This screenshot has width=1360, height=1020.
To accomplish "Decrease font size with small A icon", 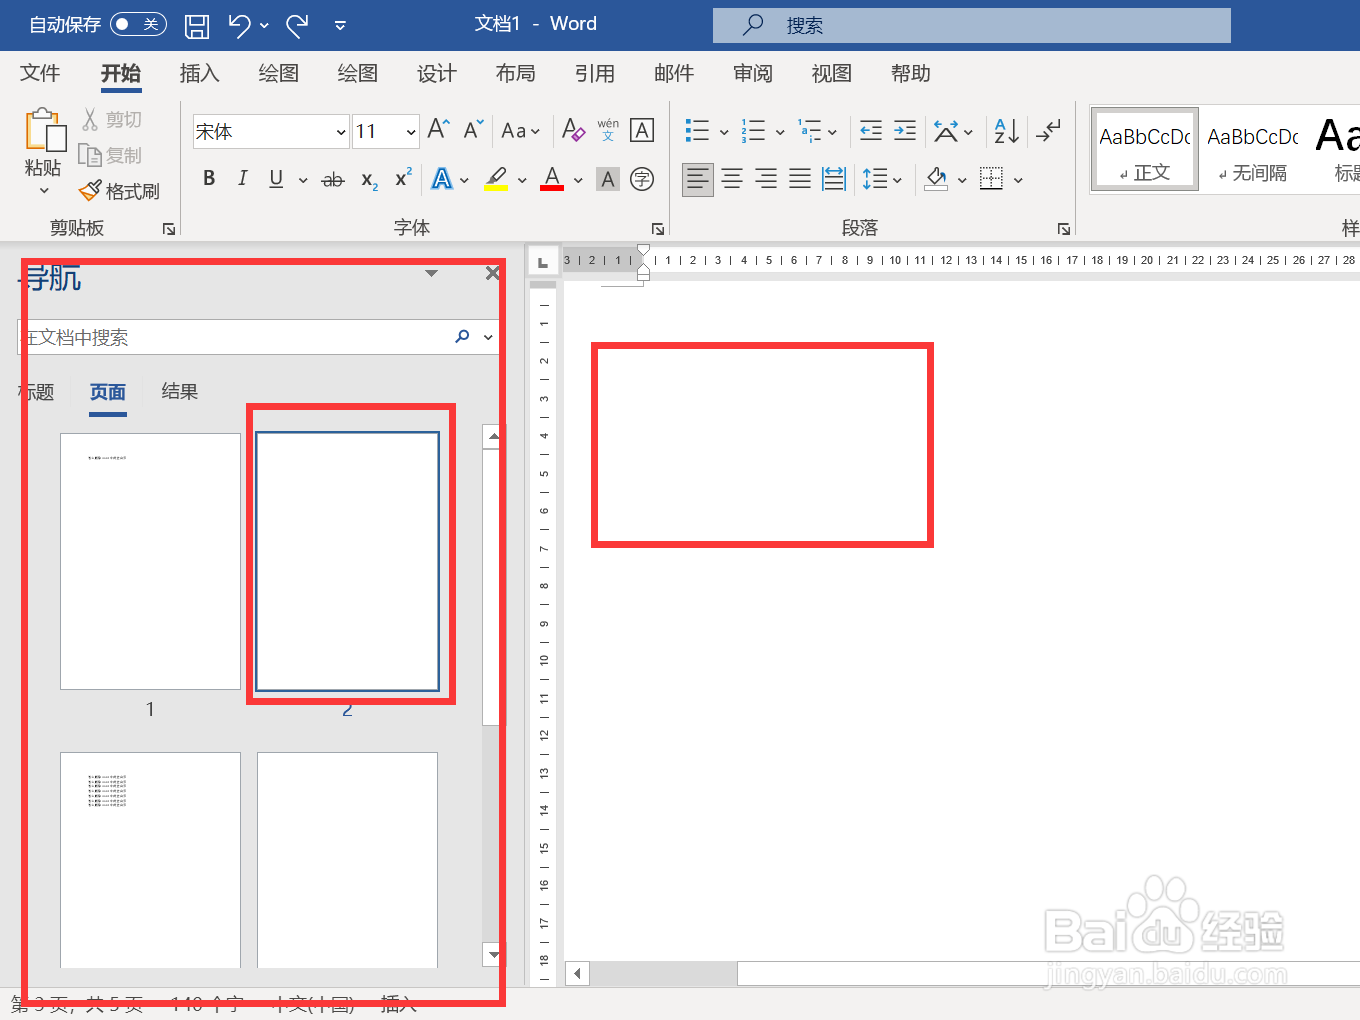I will (473, 129).
